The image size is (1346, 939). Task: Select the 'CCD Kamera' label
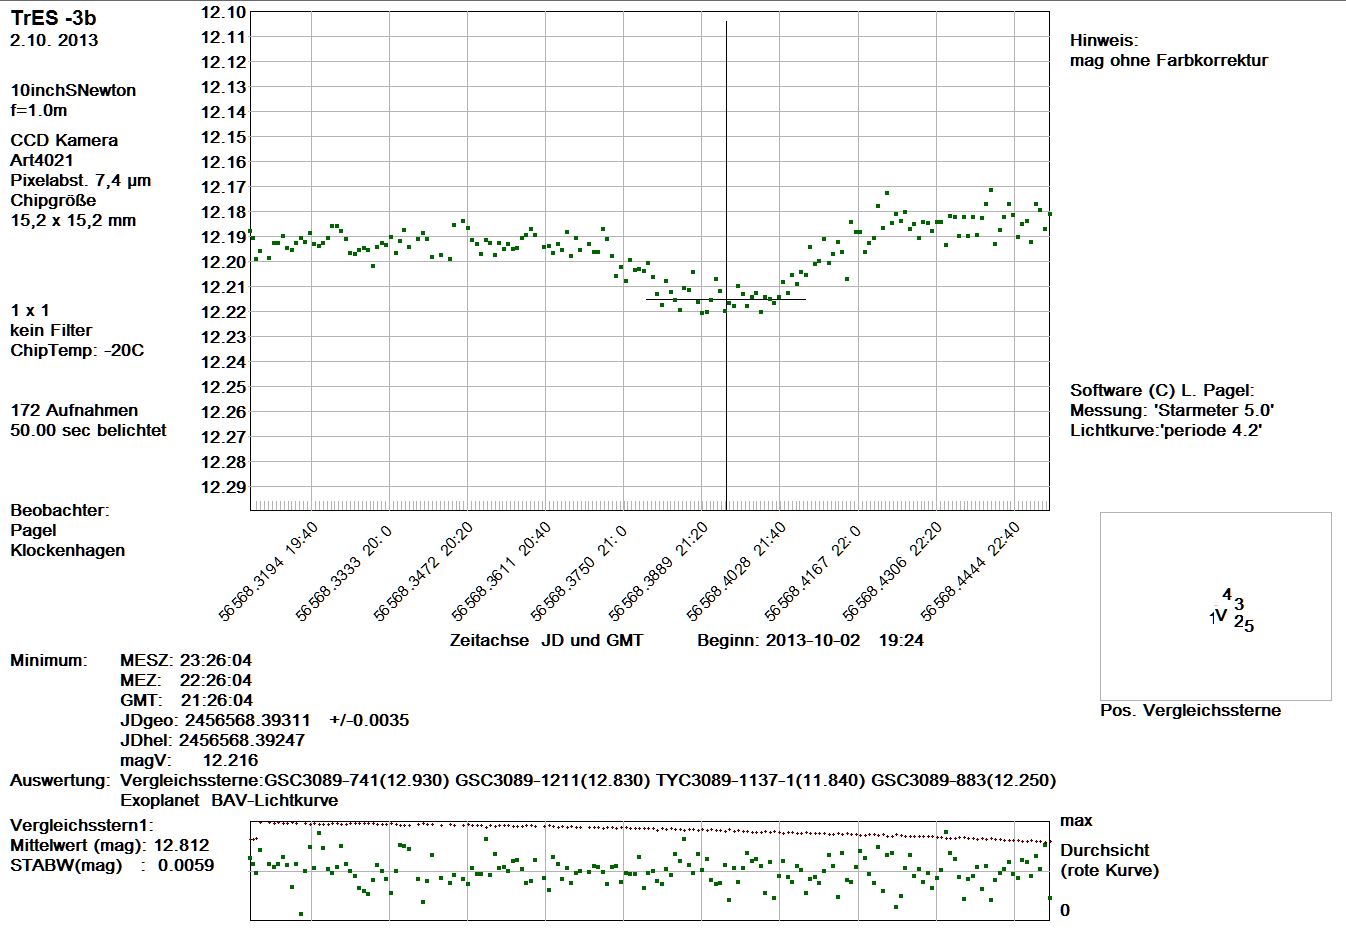tap(64, 140)
